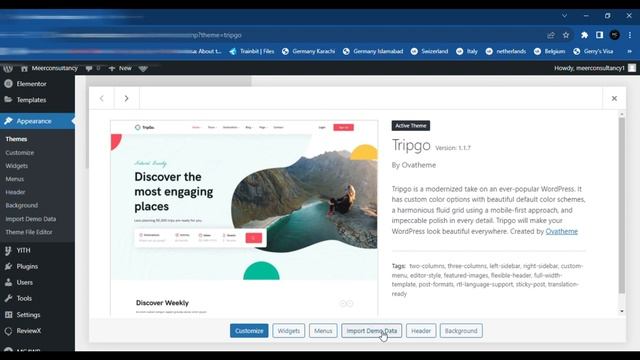Open the tab search dropdown chevron

(564, 16)
